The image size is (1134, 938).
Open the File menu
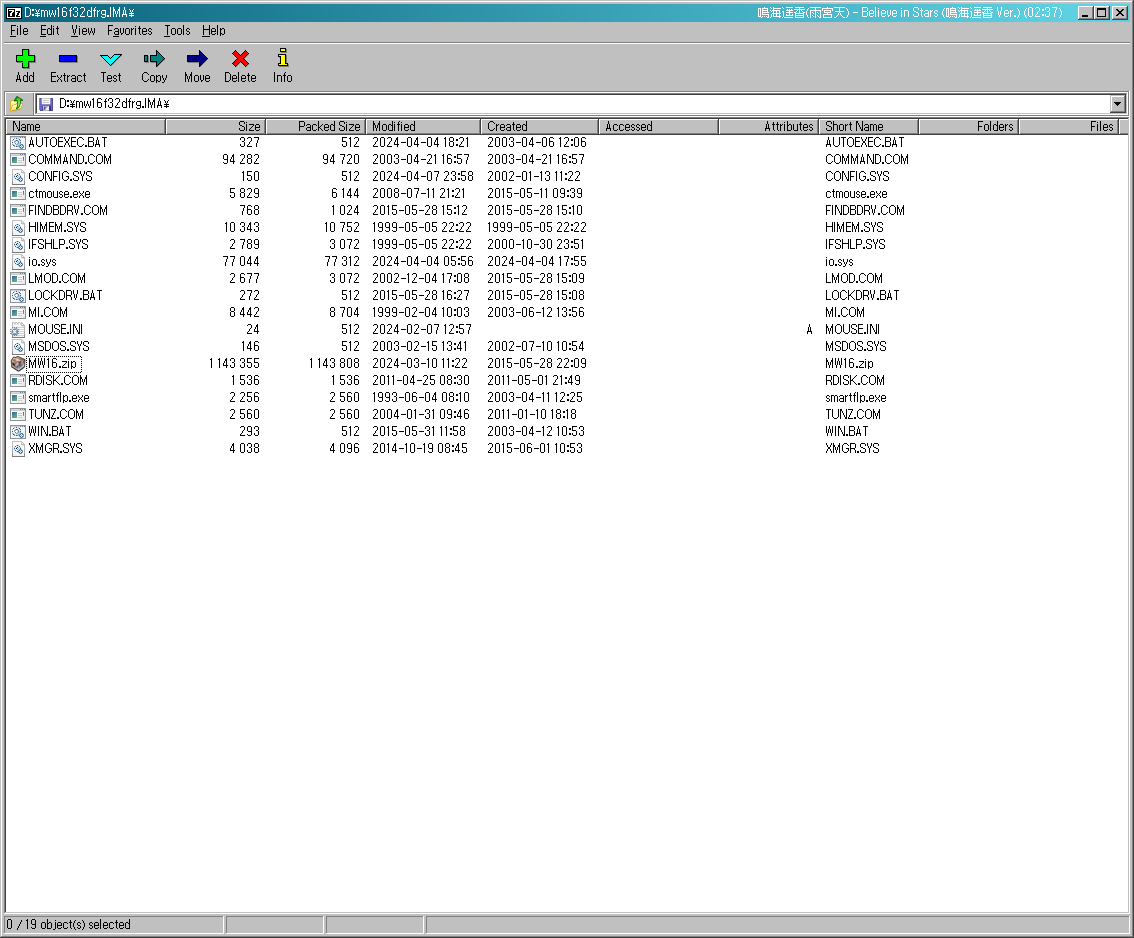(19, 31)
